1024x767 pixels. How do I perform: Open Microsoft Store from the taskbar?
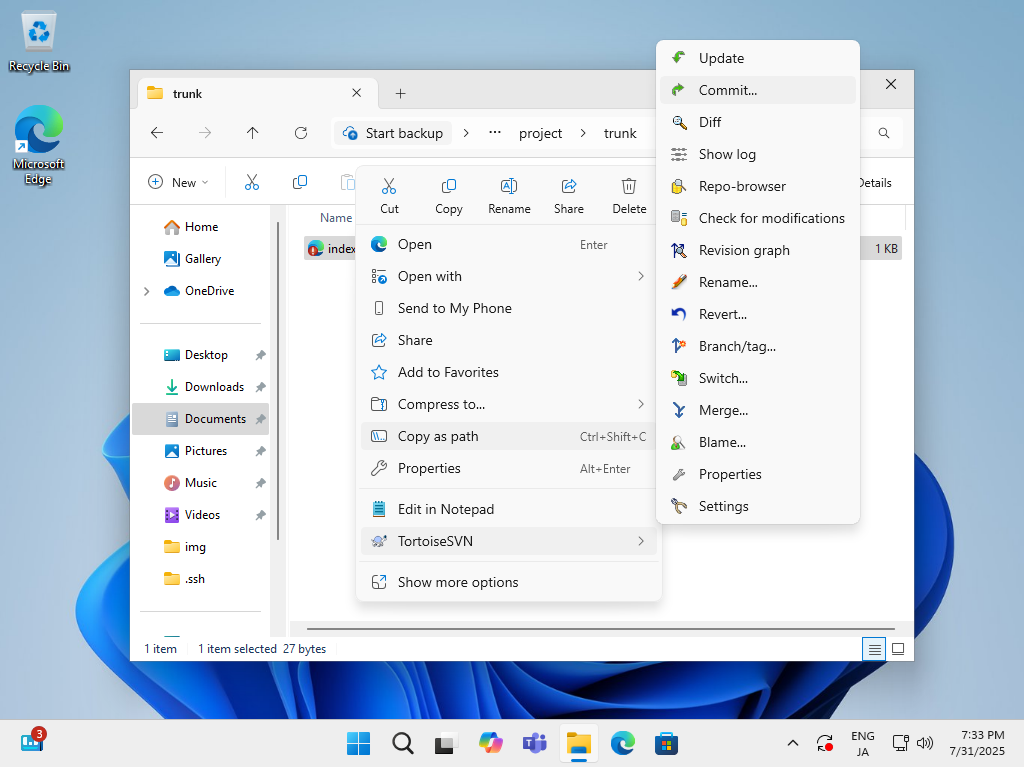coord(666,743)
